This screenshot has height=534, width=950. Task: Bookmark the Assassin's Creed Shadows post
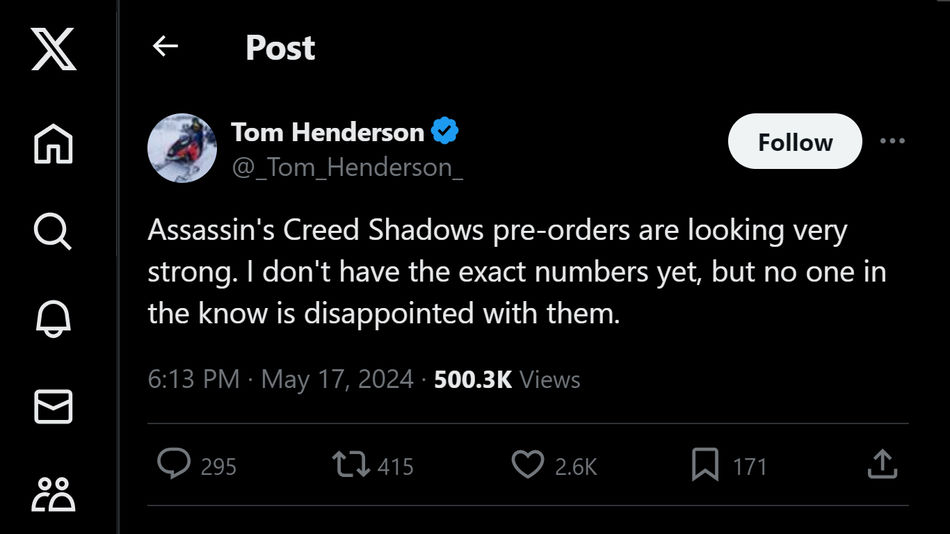coord(706,464)
